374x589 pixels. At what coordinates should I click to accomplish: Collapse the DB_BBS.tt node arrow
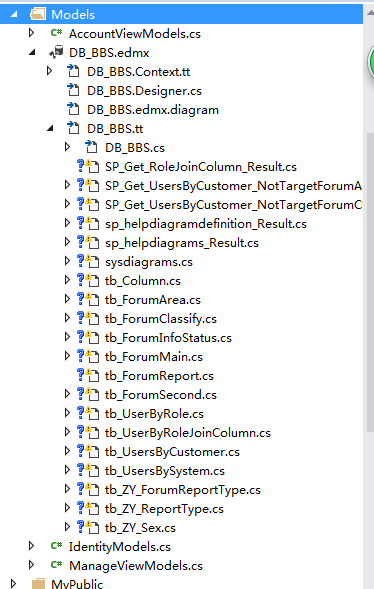50,129
